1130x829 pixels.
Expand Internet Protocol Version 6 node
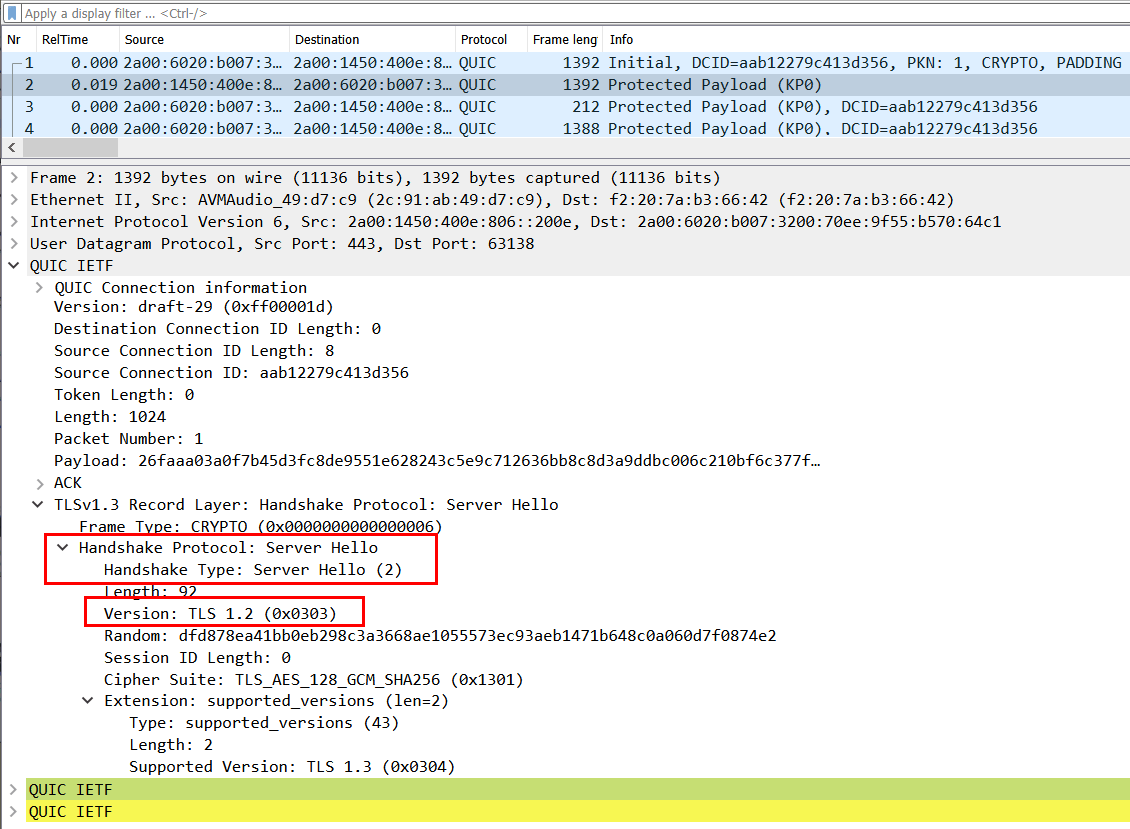(x=14, y=221)
